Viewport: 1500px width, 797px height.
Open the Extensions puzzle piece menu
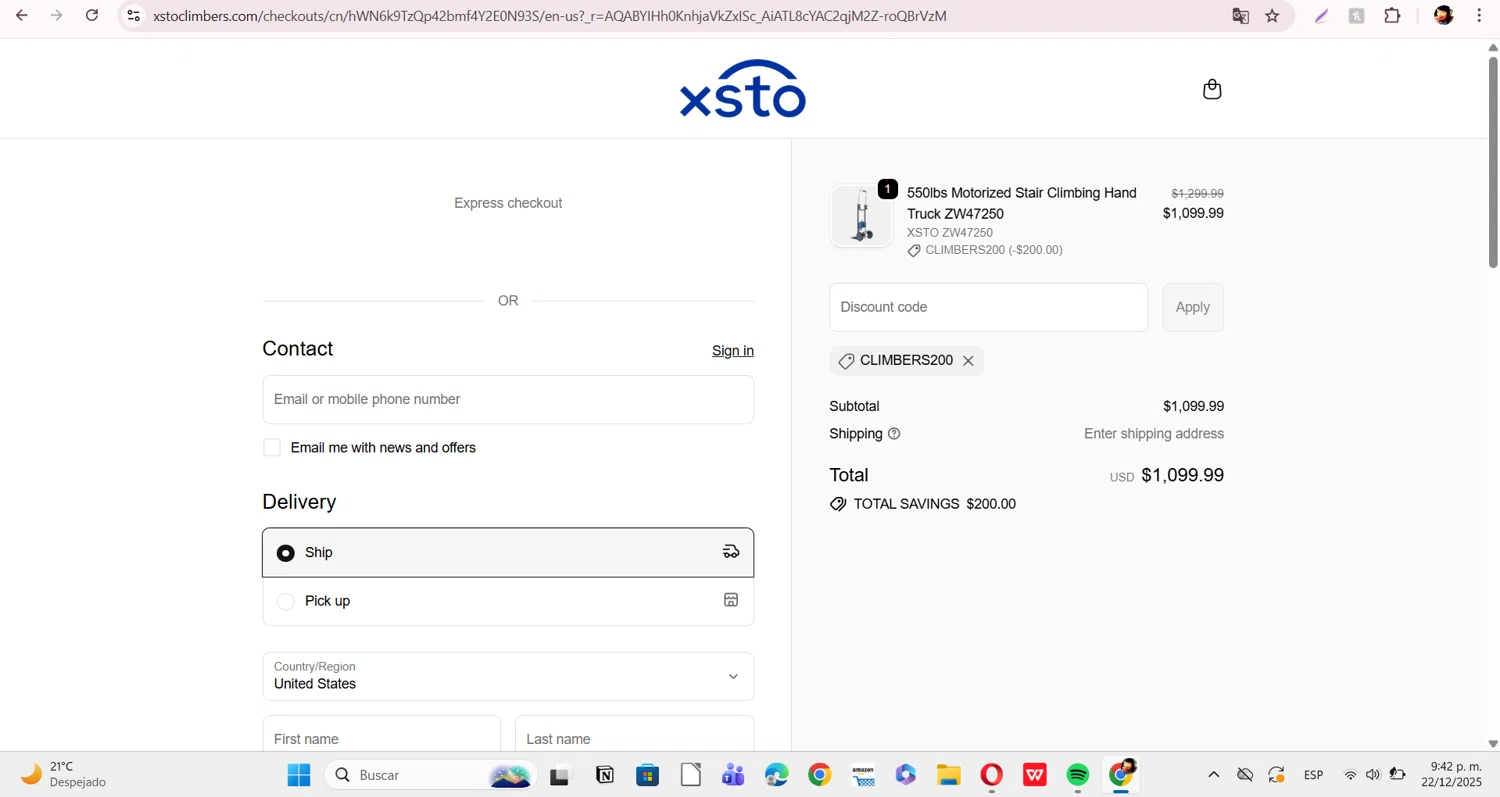pos(1392,16)
